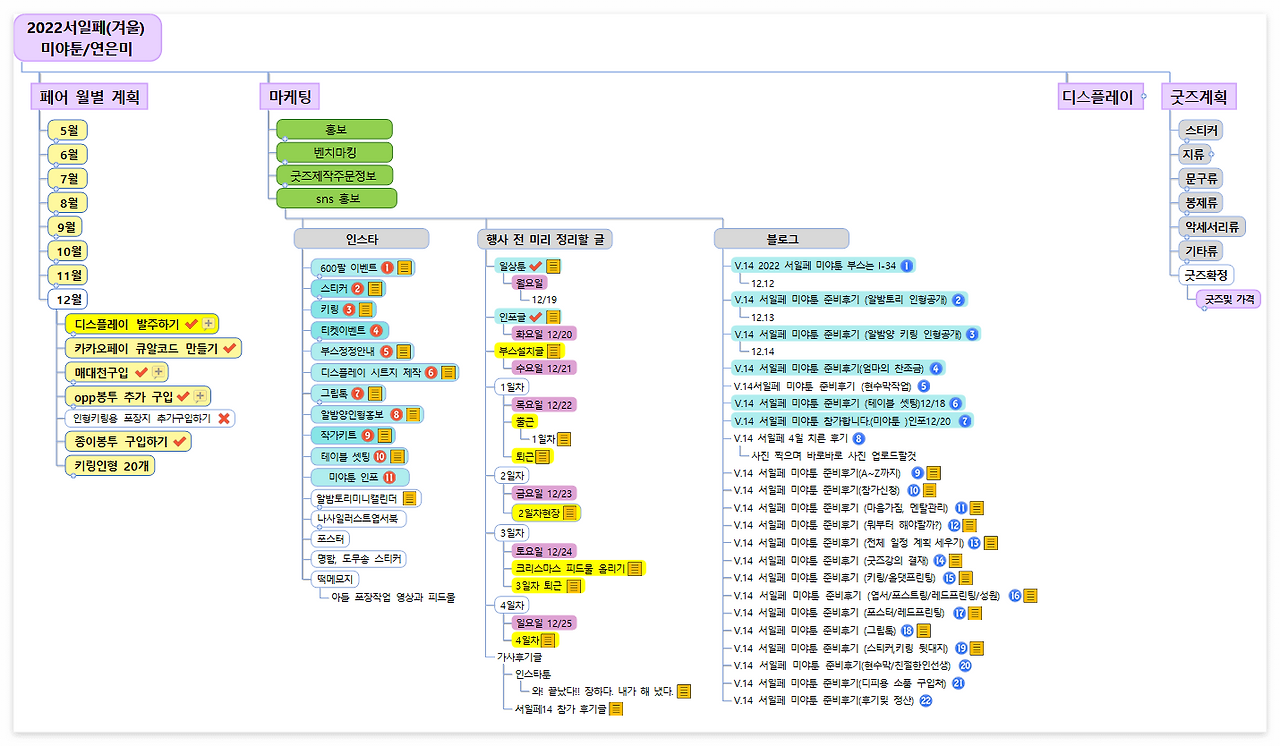Open note icon on 디스플레이 시트지 제작
This screenshot has height=746, width=1280.
point(449,372)
